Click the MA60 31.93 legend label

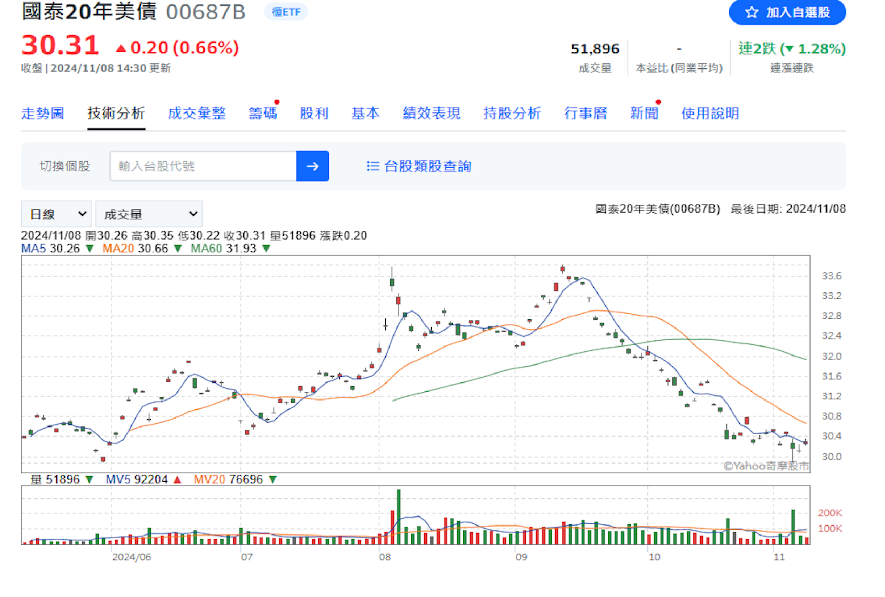pos(224,248)
